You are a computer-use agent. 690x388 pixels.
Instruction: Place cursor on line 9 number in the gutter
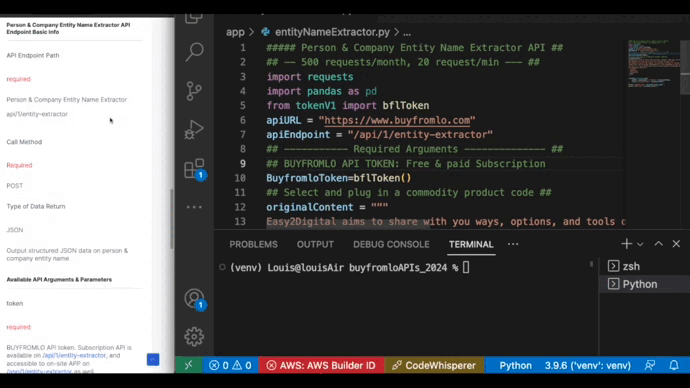[242, 164]
